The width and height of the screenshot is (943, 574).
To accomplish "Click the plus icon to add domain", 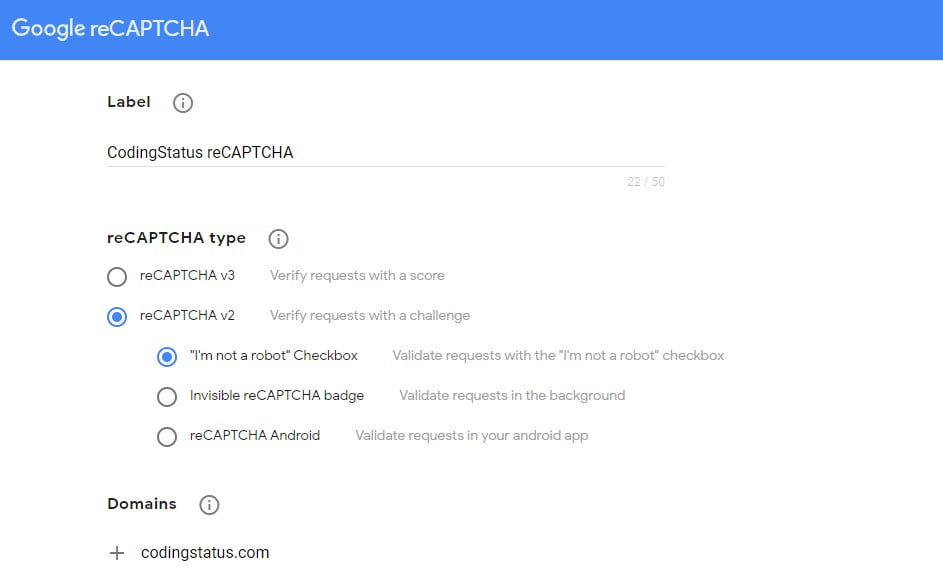I will click(x=117, y=553).
